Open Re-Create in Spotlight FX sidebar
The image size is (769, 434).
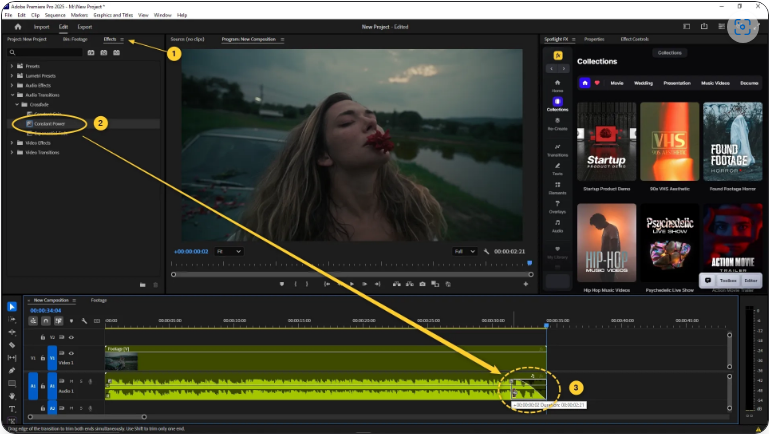click(558, 124)
